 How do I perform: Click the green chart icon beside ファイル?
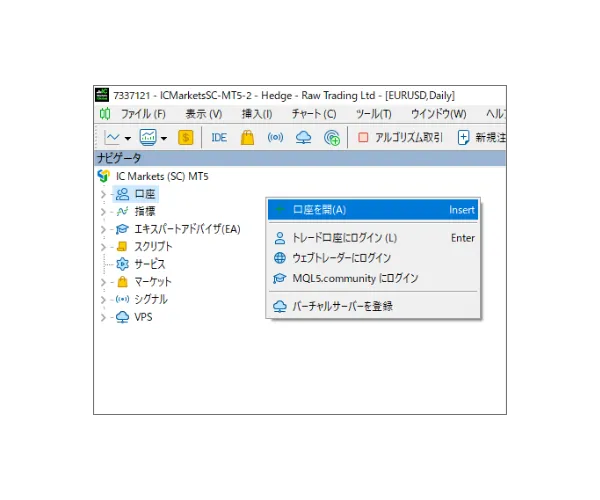coord(105,114)
